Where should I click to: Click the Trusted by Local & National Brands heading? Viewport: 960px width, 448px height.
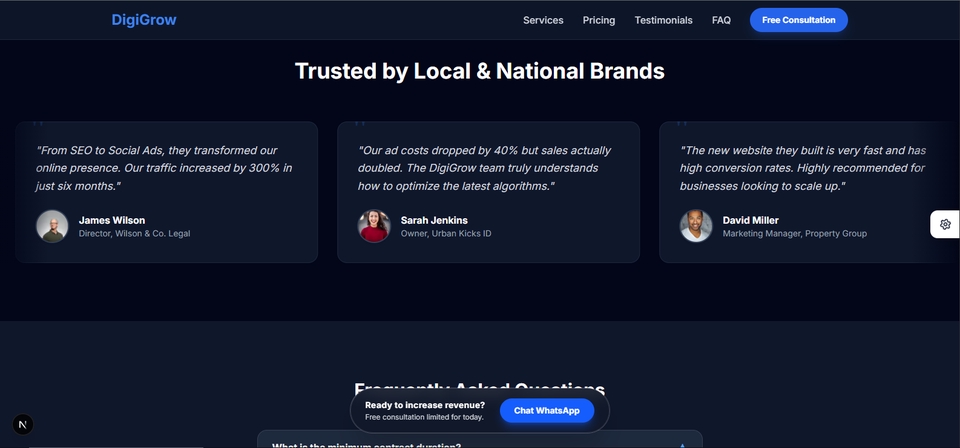pyautogui.click(x=480, y=71)
